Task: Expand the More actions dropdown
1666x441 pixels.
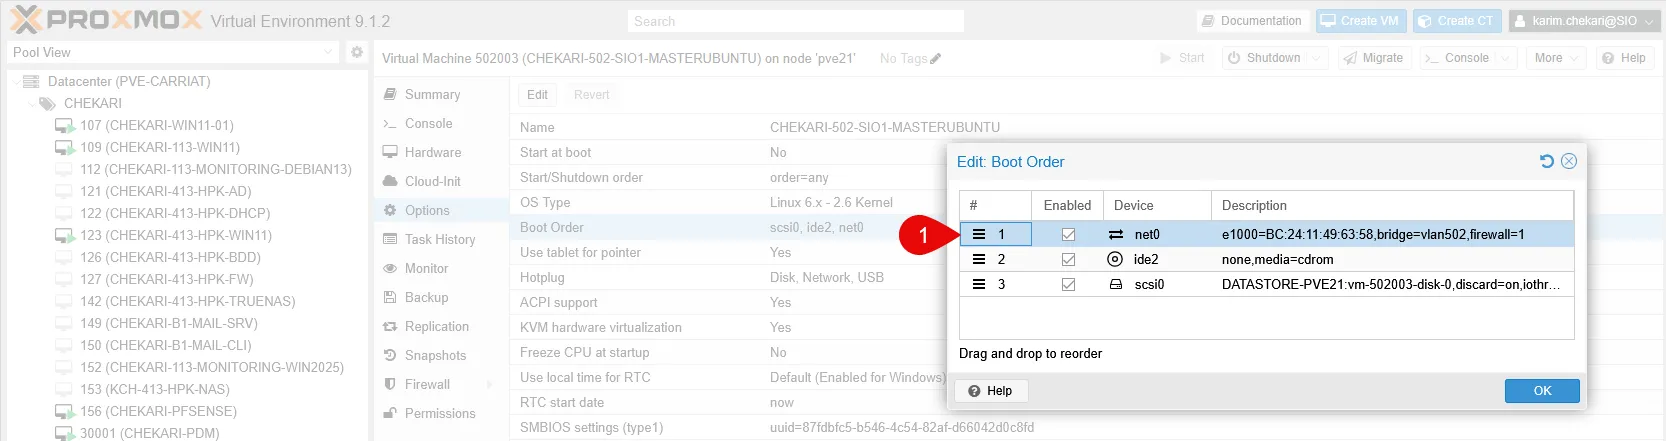Action: (1557, 58)
